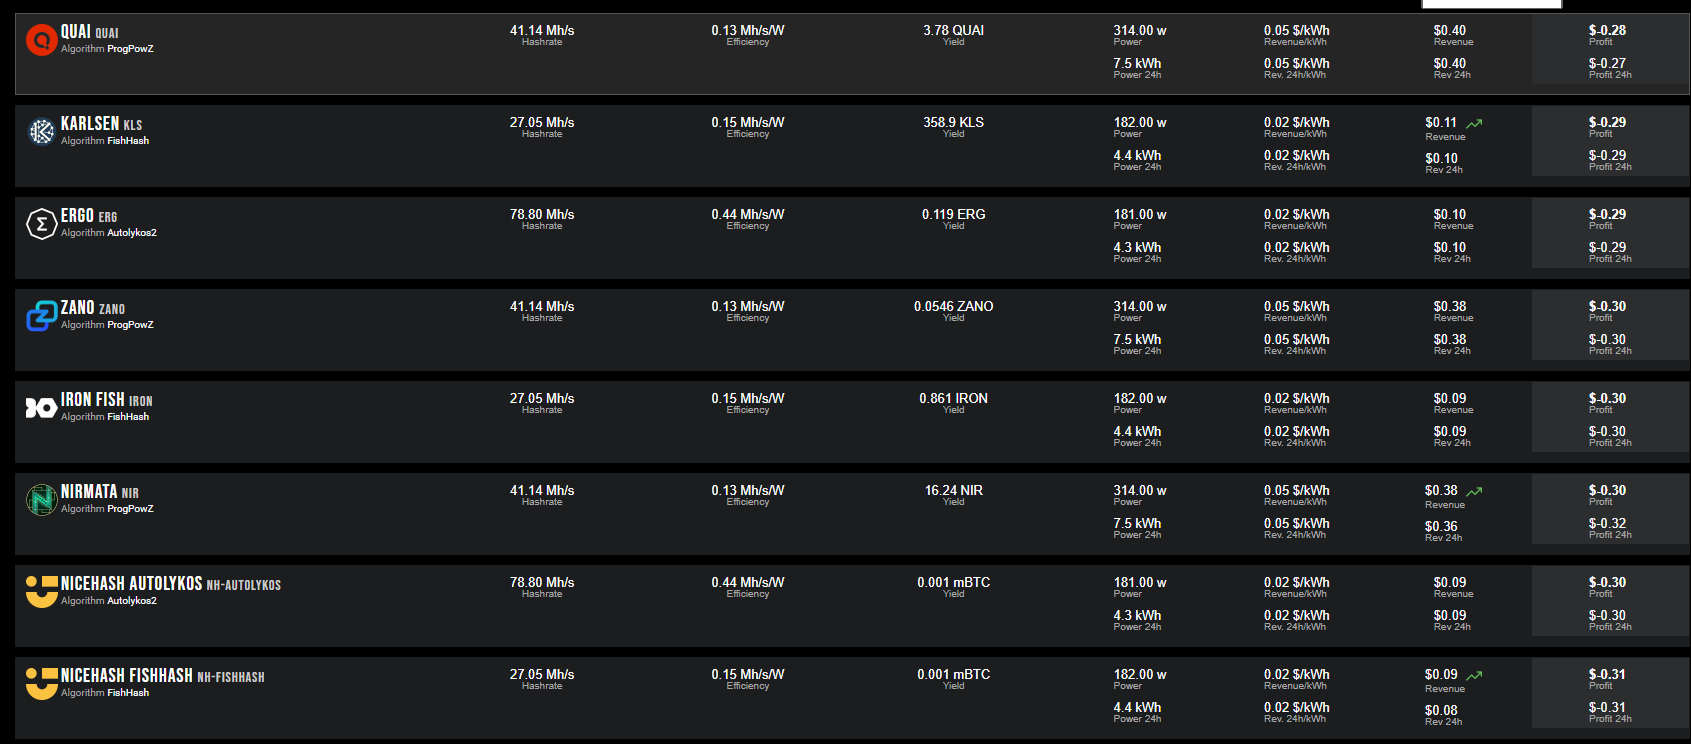Click the Karlsen KLS coin logo
Viewport: 1691px width, 744px height.
tap(41, 131)
